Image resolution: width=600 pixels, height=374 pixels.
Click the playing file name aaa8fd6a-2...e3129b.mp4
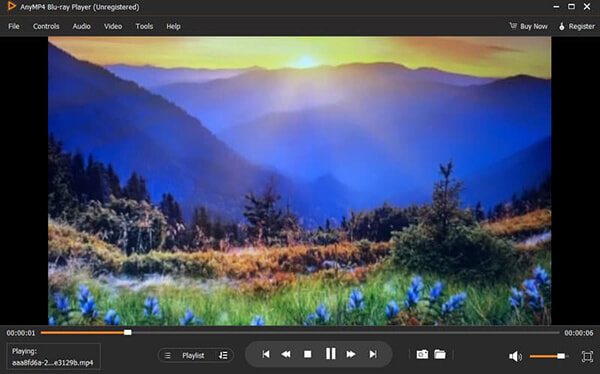[52, 363]
